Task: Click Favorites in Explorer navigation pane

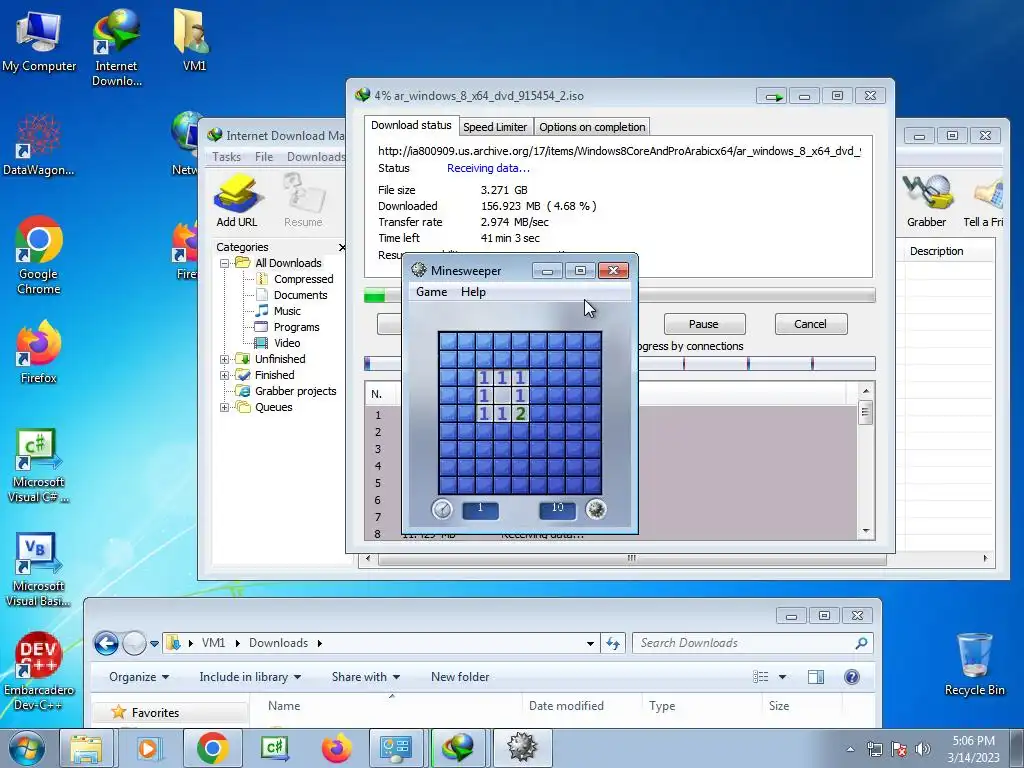Action: 155,713
